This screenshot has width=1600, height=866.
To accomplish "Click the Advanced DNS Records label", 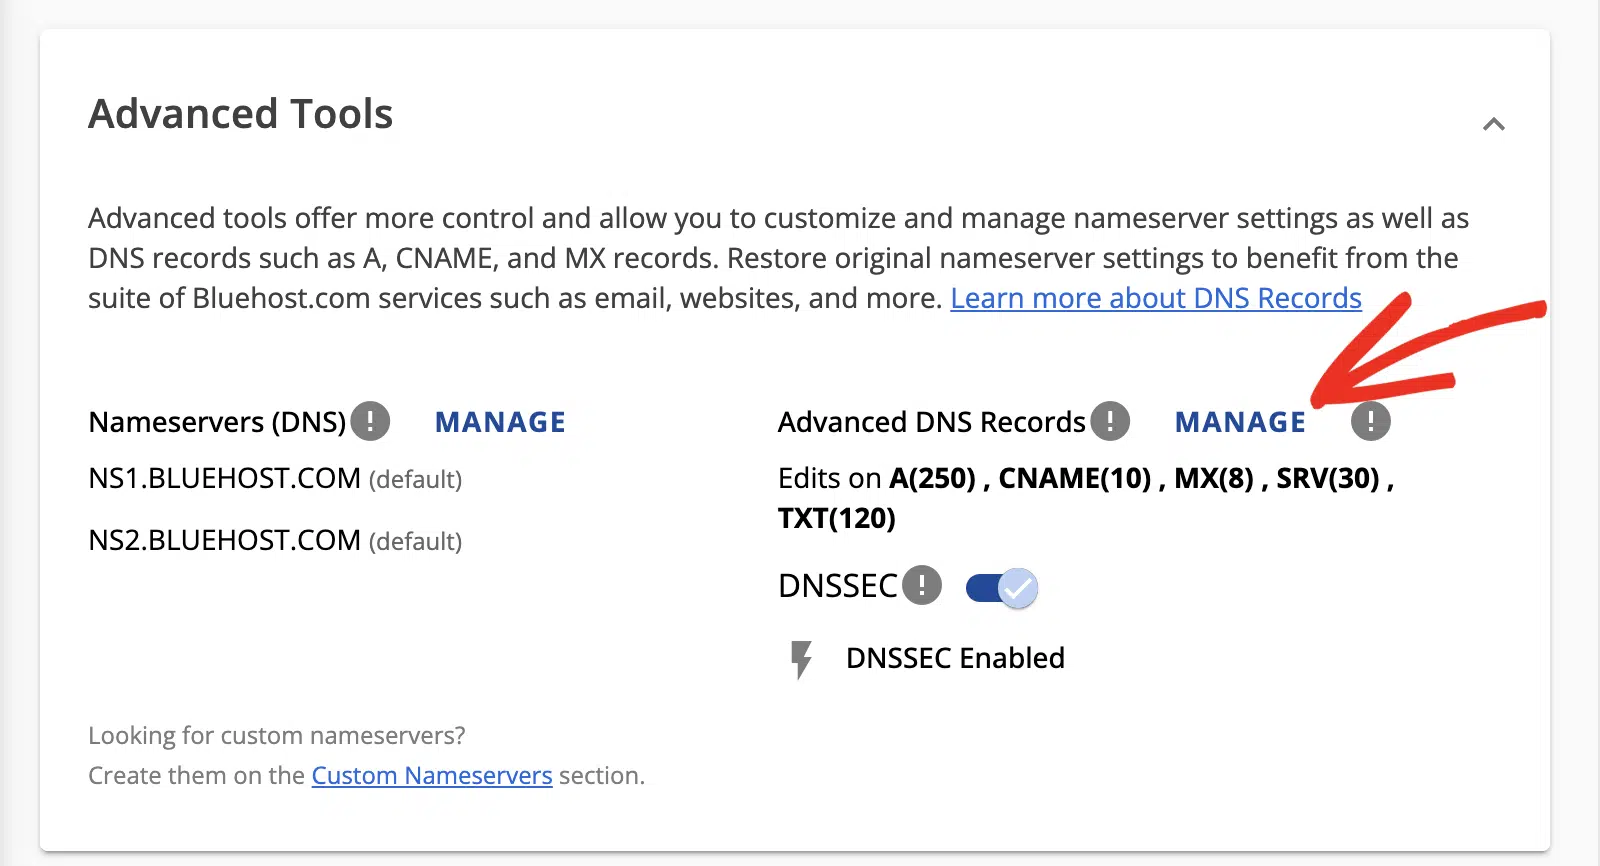I will tap(932, 422).
